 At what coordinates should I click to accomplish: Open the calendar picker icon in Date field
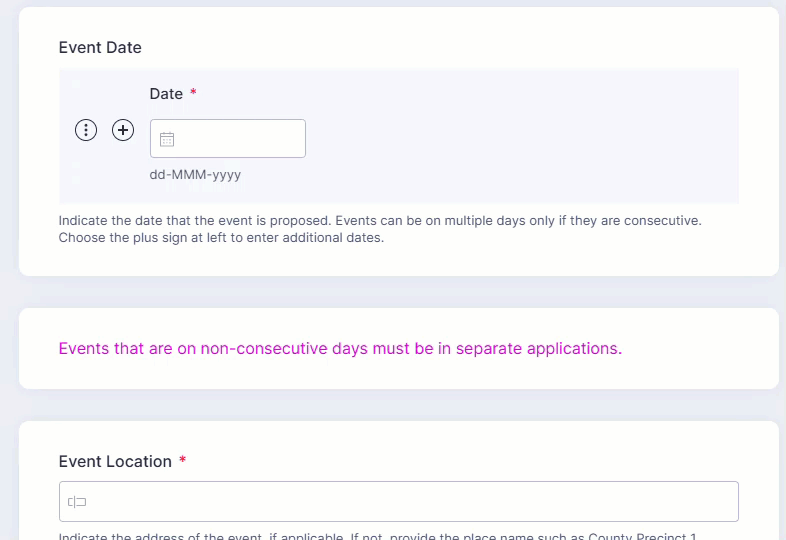pyautogui.click(x=167, y=139)
